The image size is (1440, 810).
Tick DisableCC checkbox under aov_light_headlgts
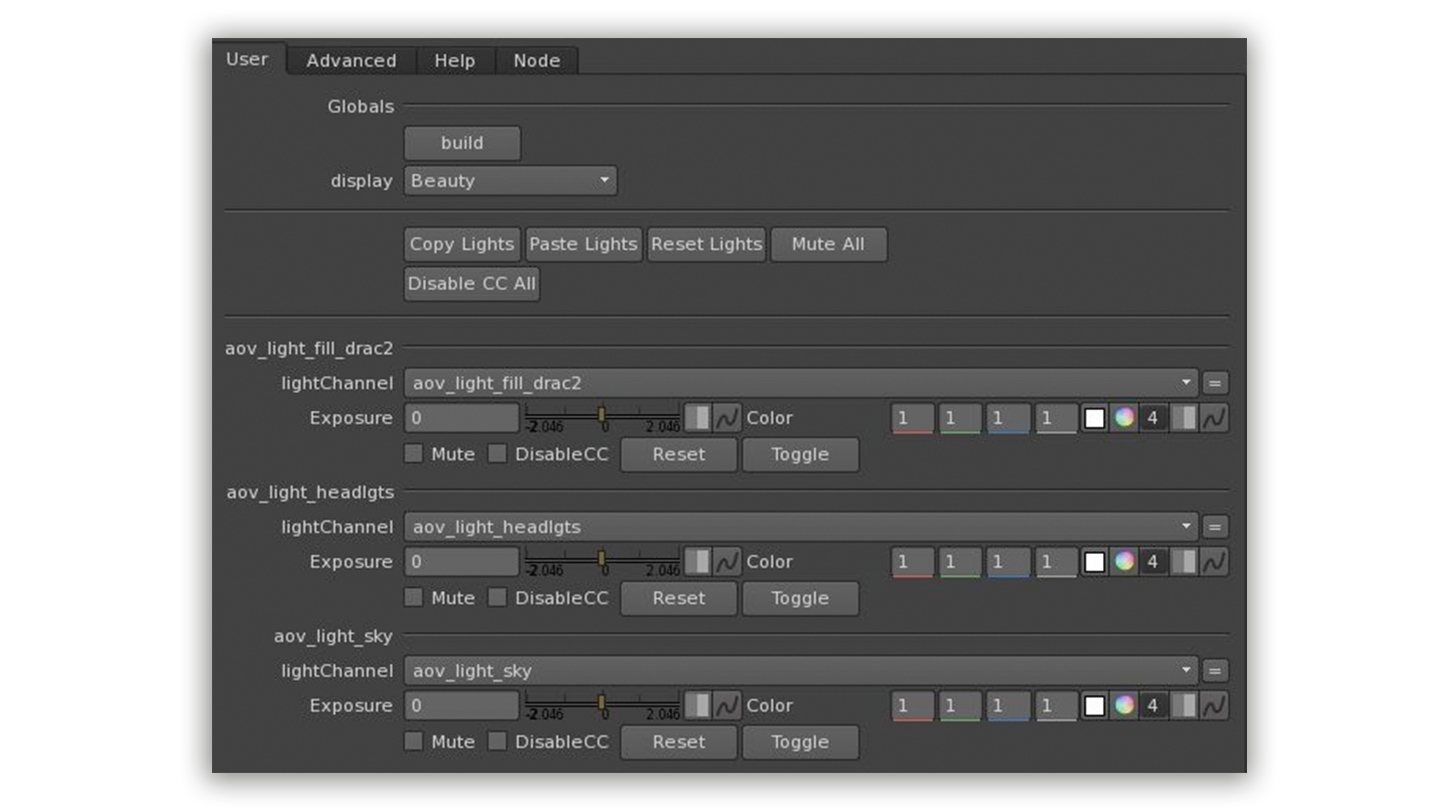(497, 598)
